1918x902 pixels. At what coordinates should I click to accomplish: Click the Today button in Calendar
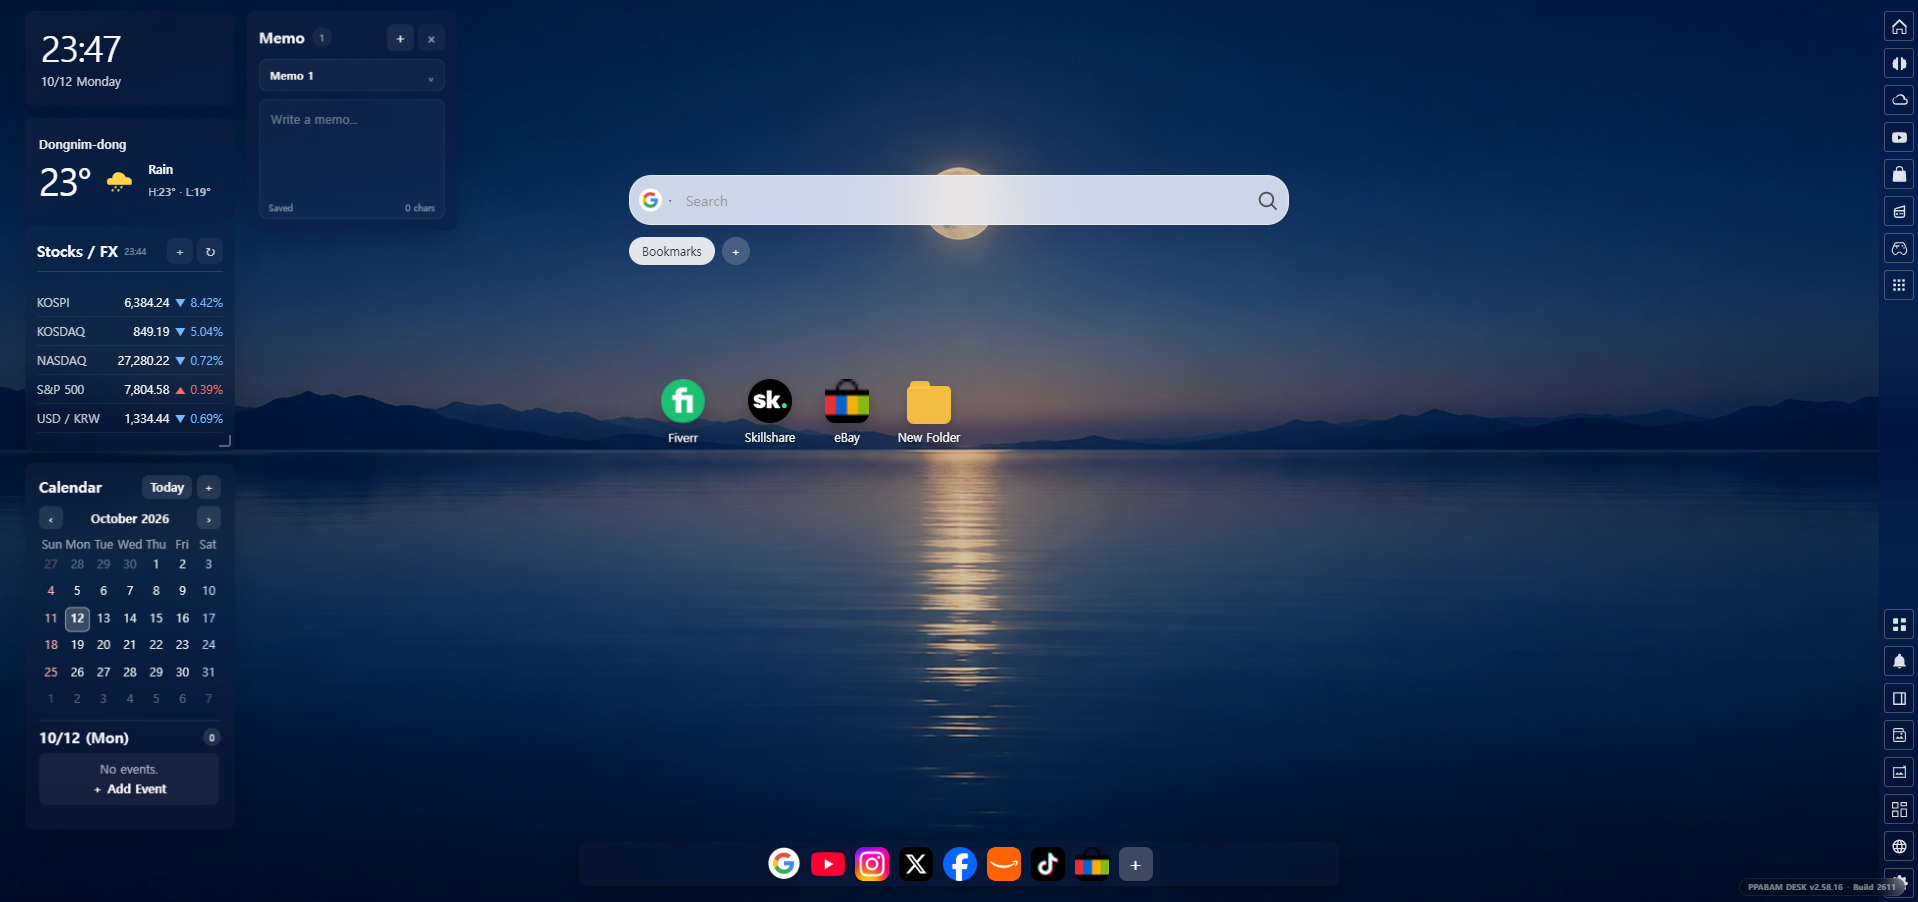click(x=167, y=487)
